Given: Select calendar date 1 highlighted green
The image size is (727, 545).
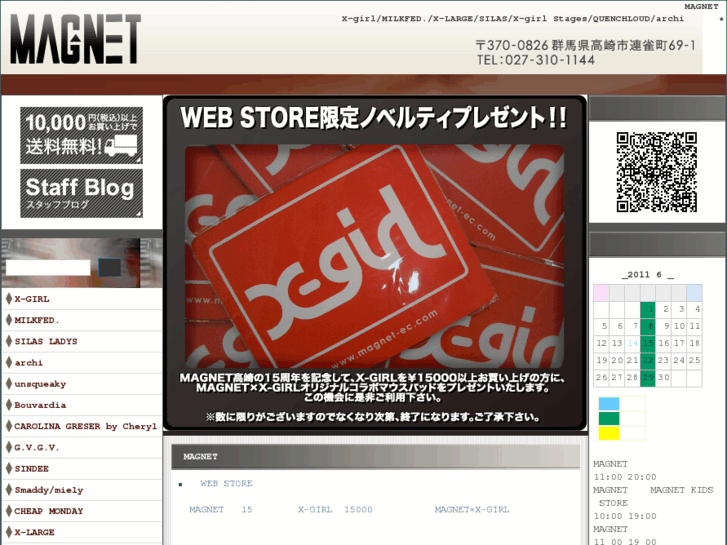Looking at the screenshot, I should pos(648,309).
